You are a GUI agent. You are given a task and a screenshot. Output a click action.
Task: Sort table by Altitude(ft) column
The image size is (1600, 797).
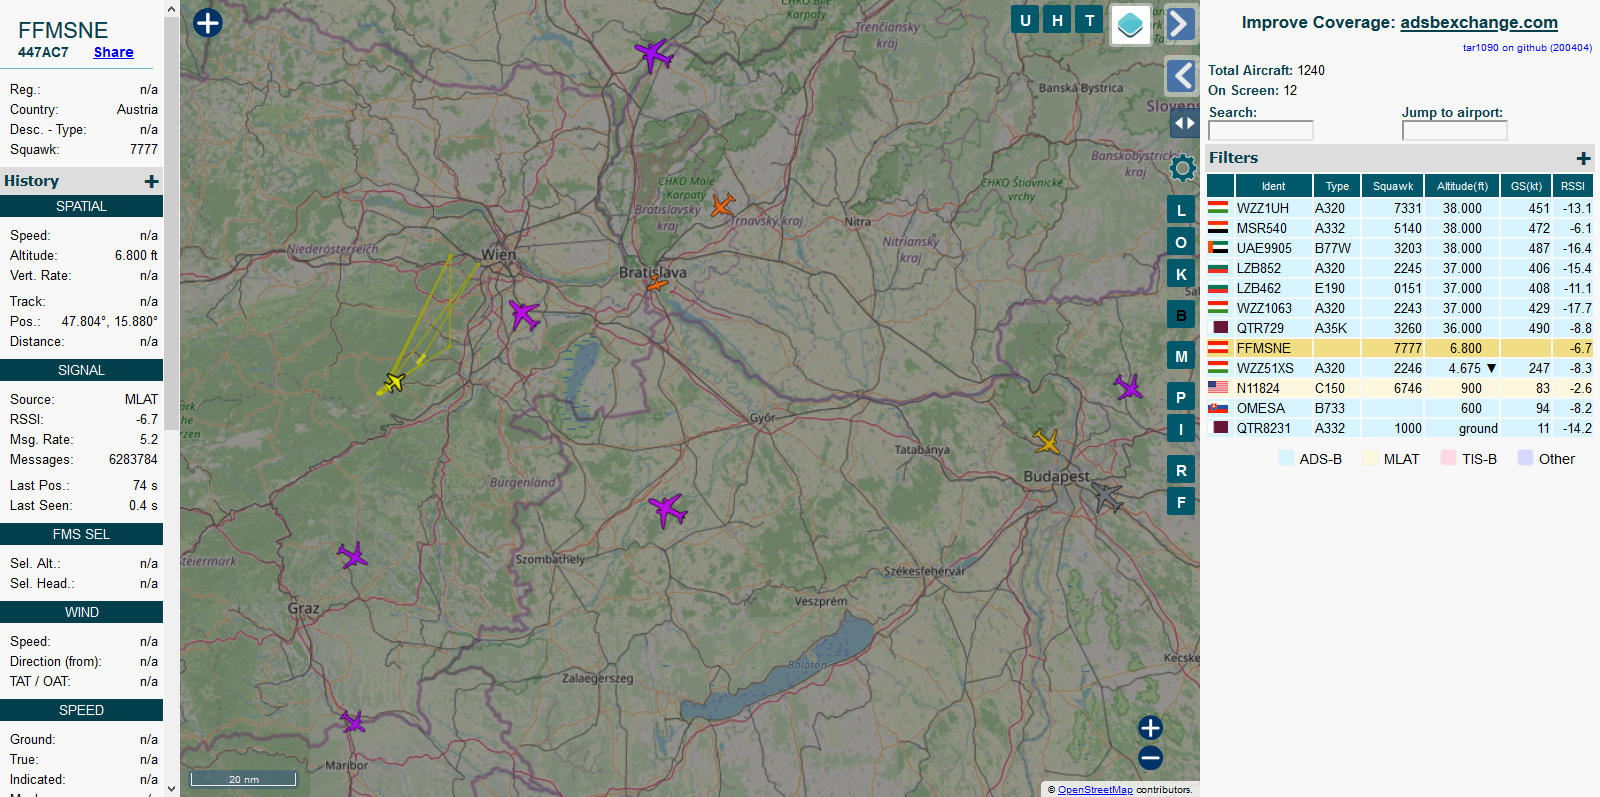point(1462,186)
